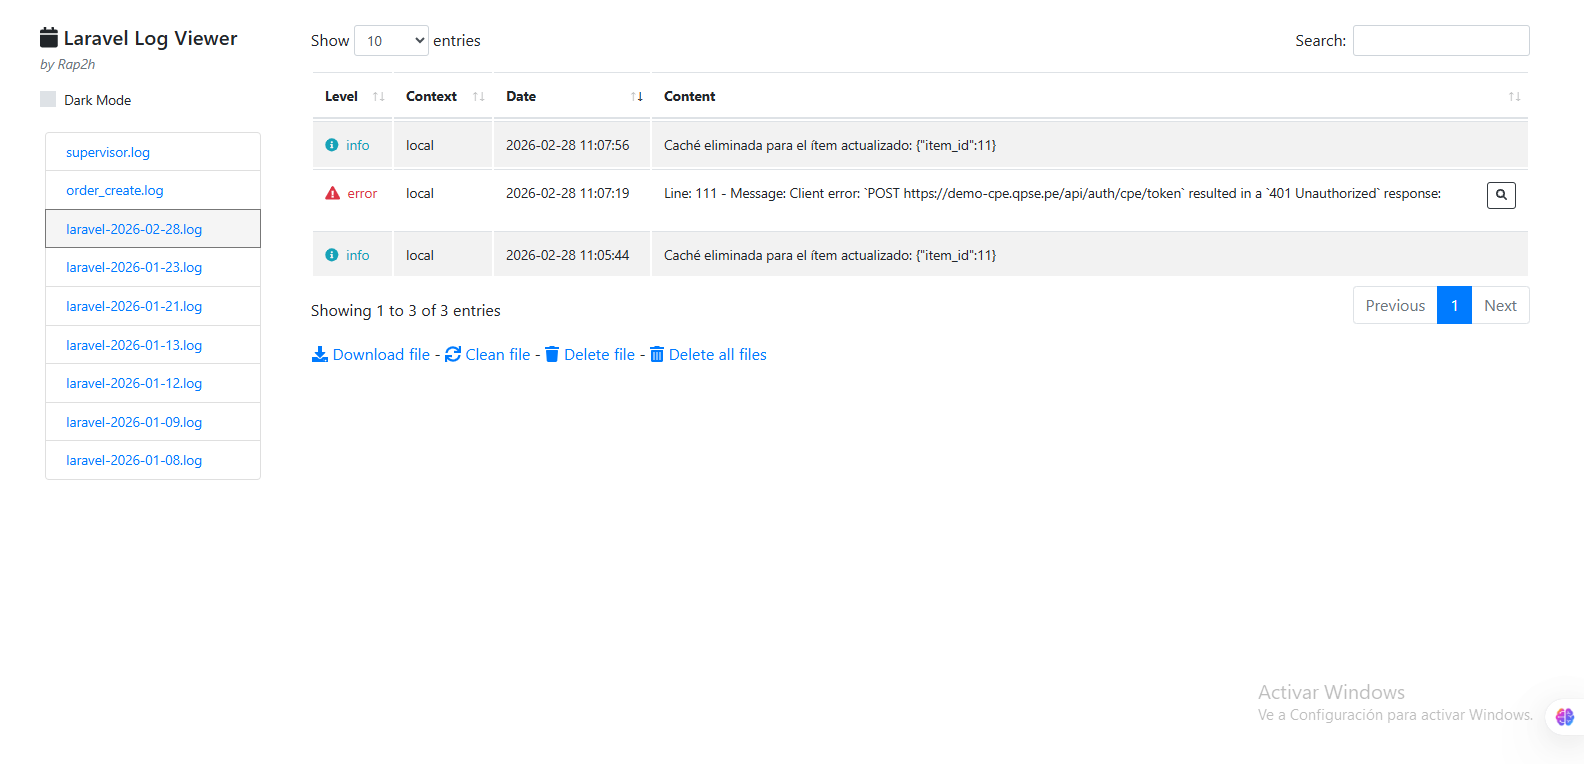Click the Previous pagination button
The width and height of the screenshot is (1584, 764).
point(1395,306)
